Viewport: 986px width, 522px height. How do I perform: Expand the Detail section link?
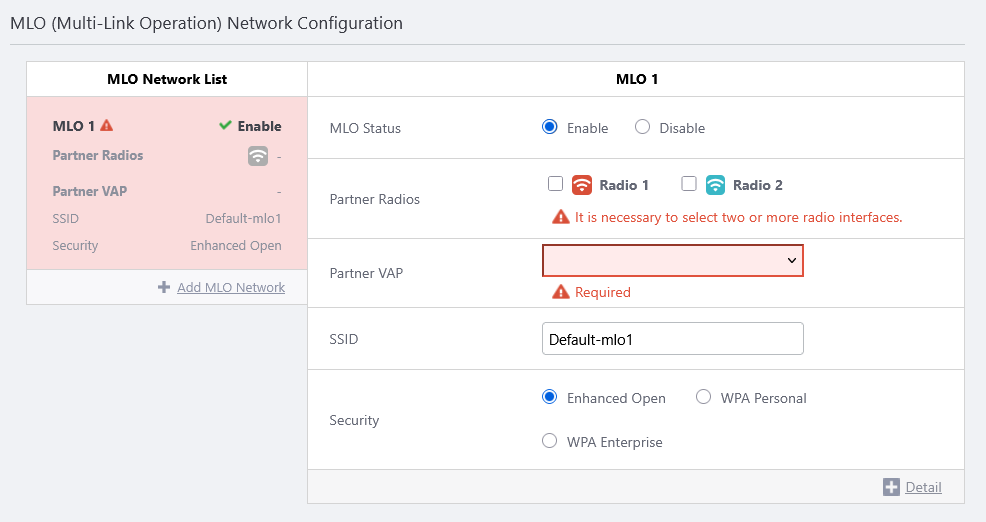[x=923, y=487]
